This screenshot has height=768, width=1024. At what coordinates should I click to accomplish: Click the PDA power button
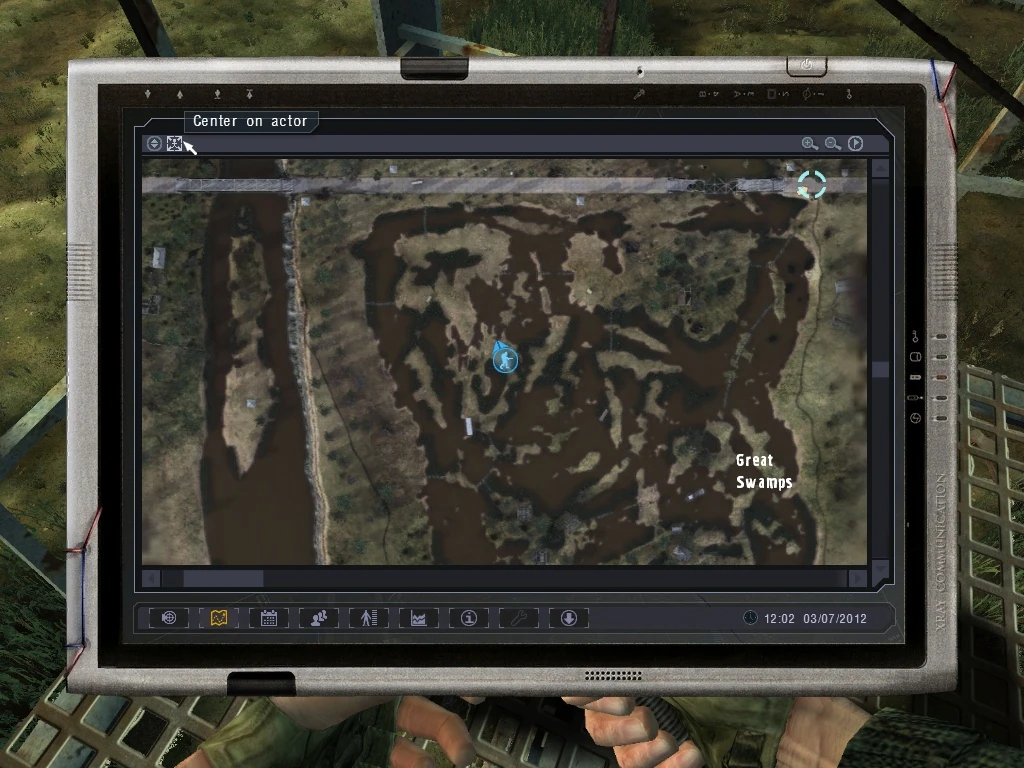(807, 65)
